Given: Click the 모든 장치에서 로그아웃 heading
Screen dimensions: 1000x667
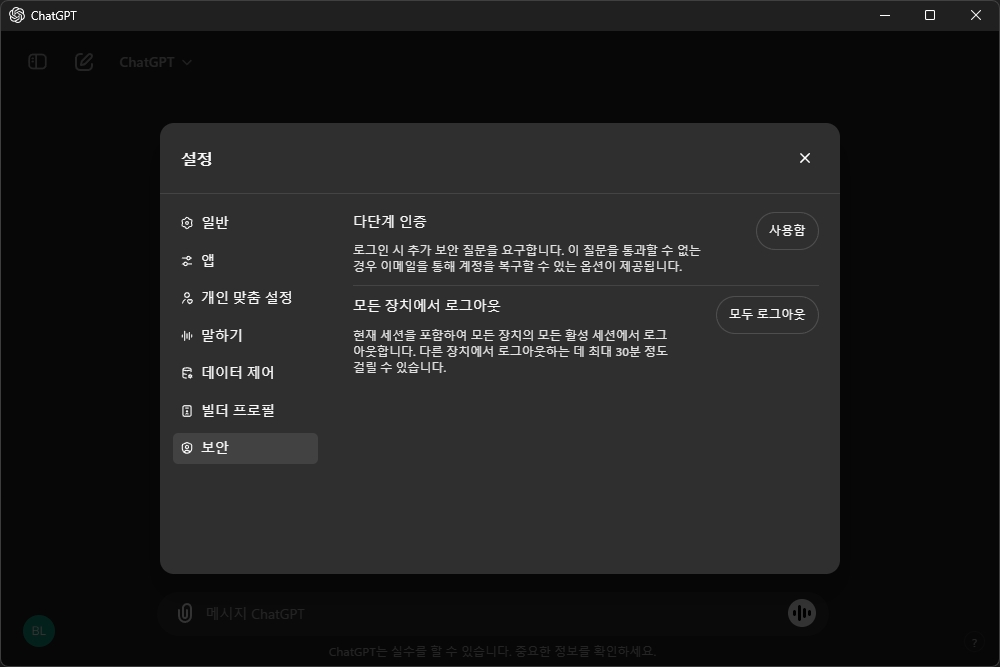Looking at the screenshot, I should click(427, 305).
